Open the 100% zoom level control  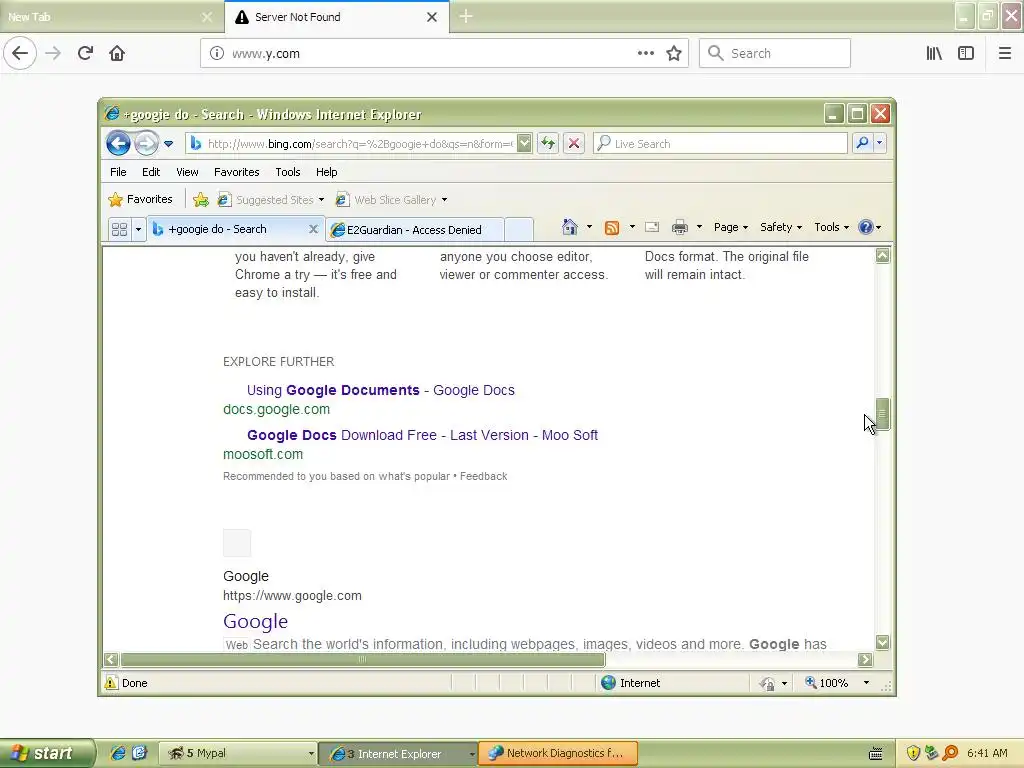(x=837, y=682)
